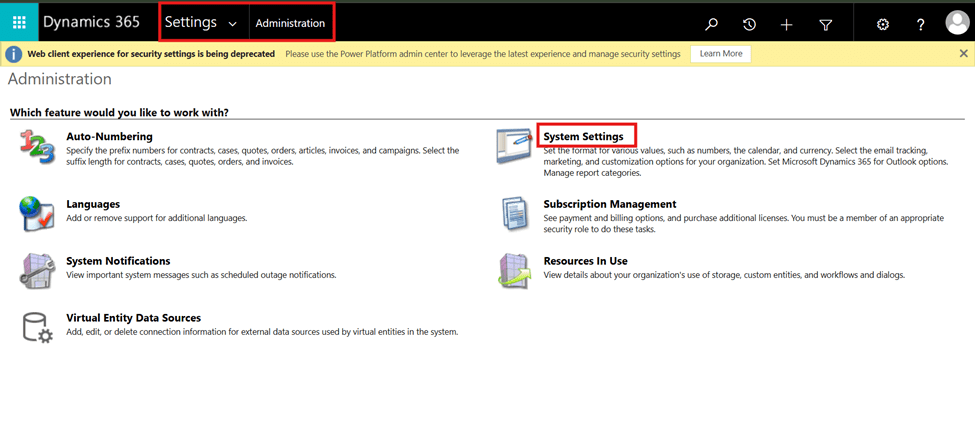Open the user profile avatar
This screenshot has width=975, height=444.
(x=957, y=24)
